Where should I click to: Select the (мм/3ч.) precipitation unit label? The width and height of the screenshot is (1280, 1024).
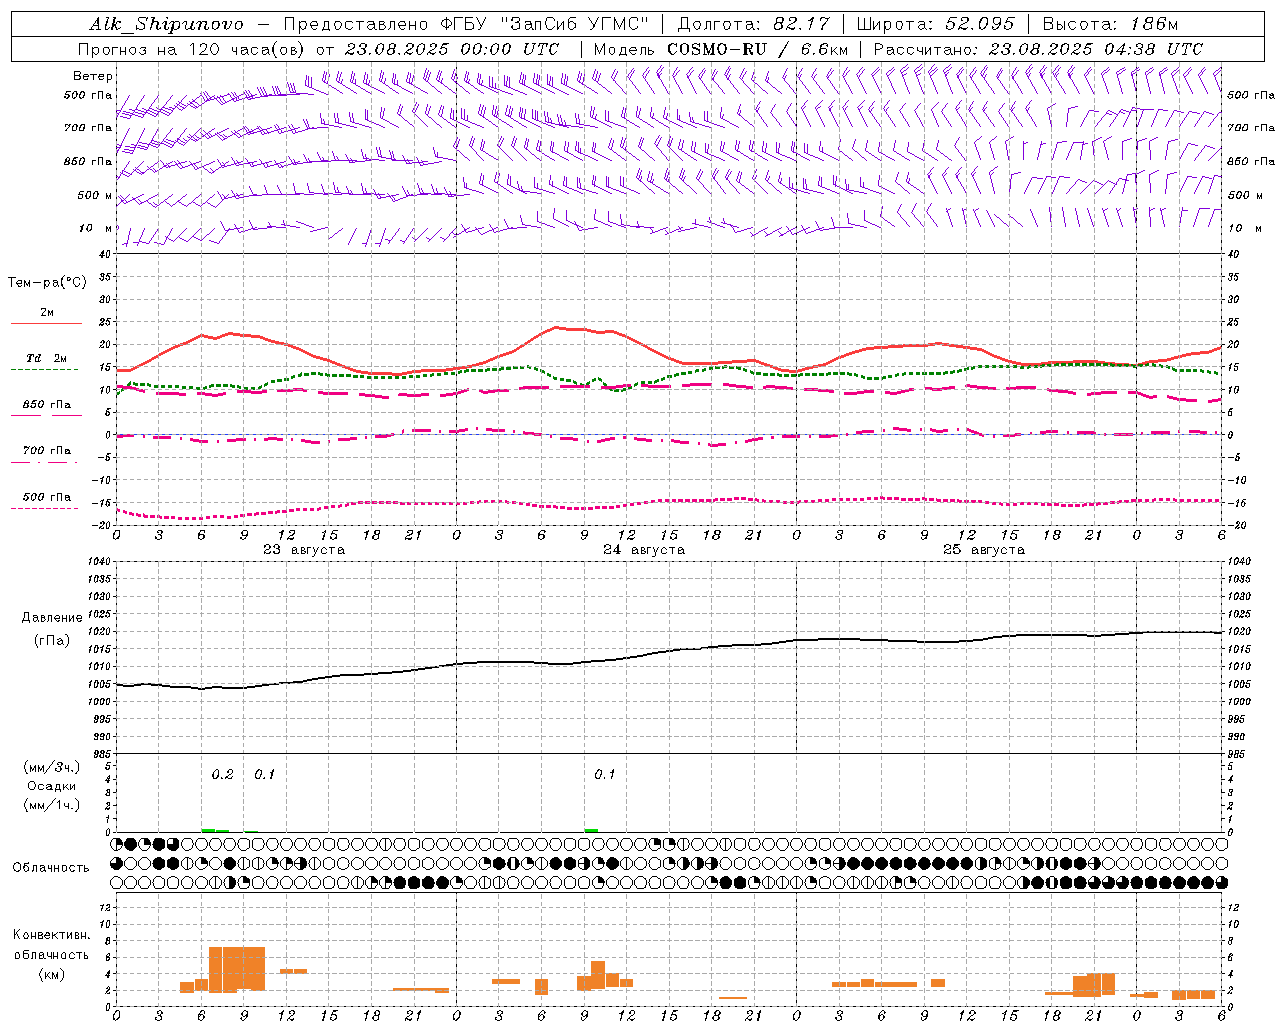pos(51,767)
